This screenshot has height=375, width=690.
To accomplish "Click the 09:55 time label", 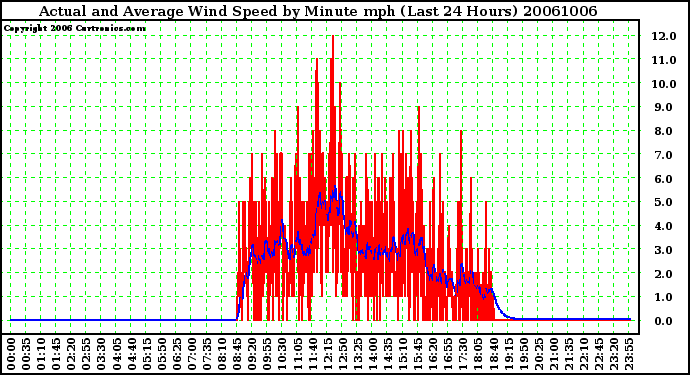I will 267,354.
